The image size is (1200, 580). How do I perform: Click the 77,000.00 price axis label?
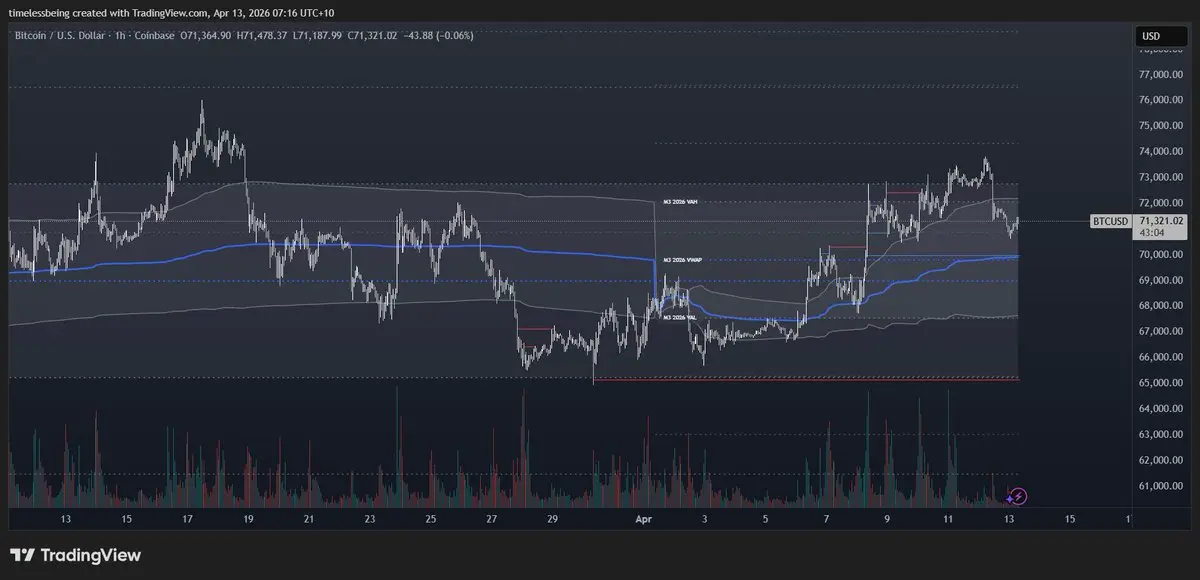(1160, 75)
